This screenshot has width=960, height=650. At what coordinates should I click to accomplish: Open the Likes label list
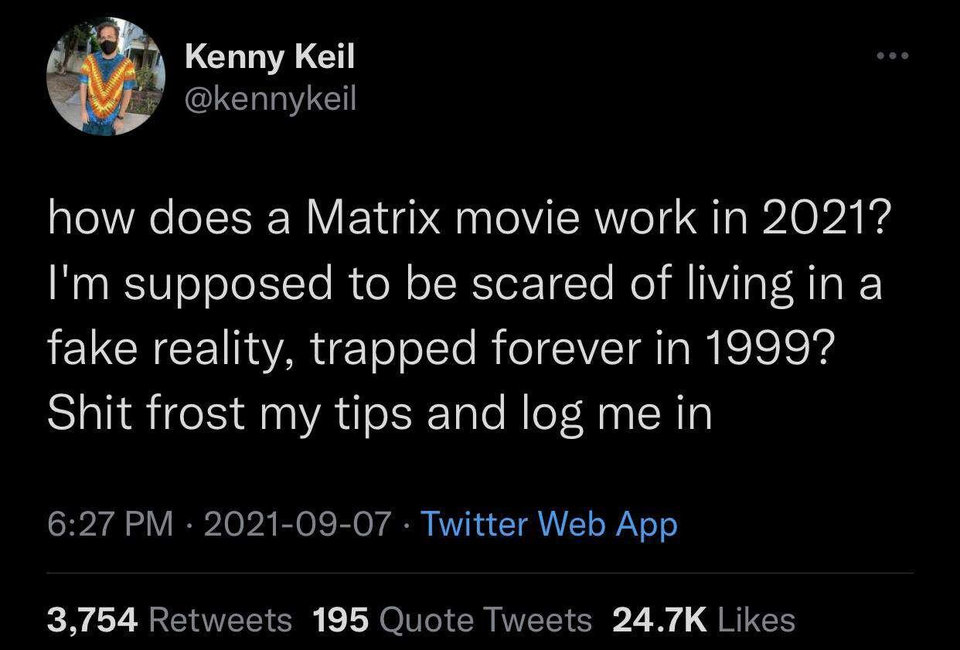[756, 619]
